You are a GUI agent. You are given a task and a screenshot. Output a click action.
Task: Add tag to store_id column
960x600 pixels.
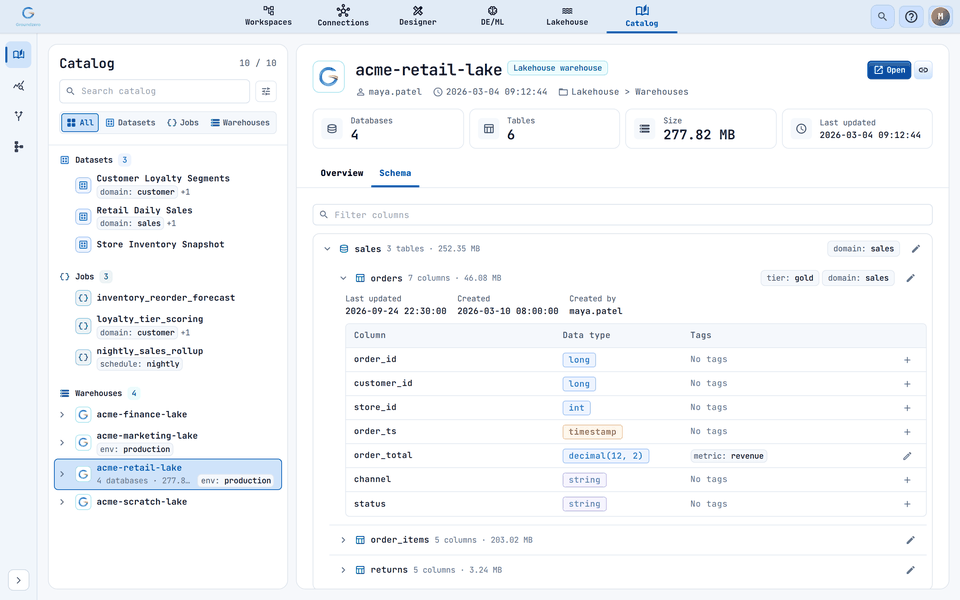(907, 408)
